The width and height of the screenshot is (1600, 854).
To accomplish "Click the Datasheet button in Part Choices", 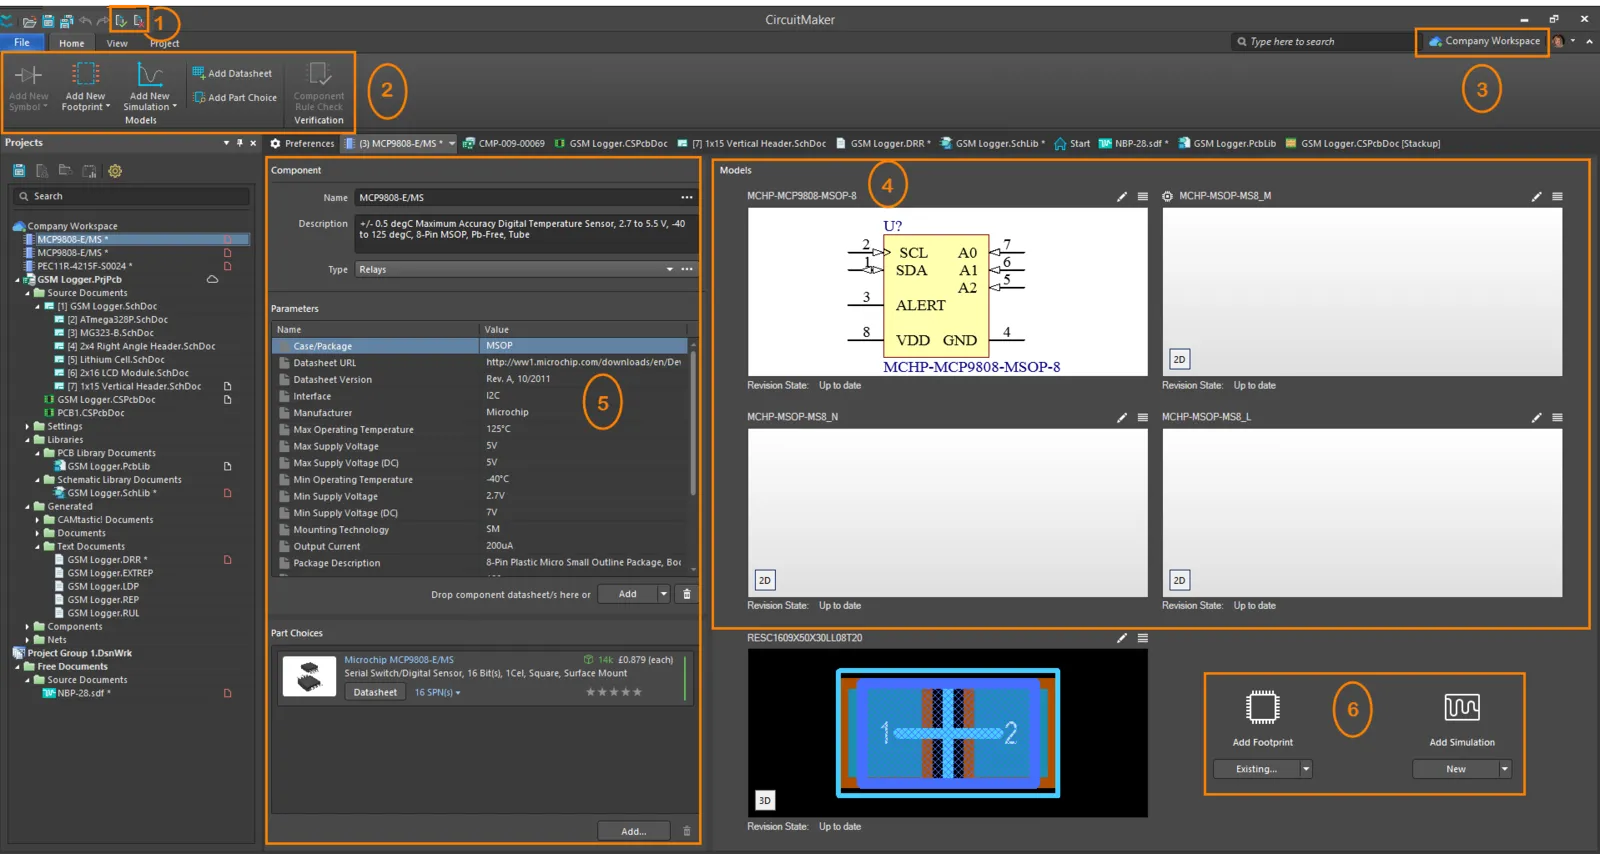I will [375, 692].
